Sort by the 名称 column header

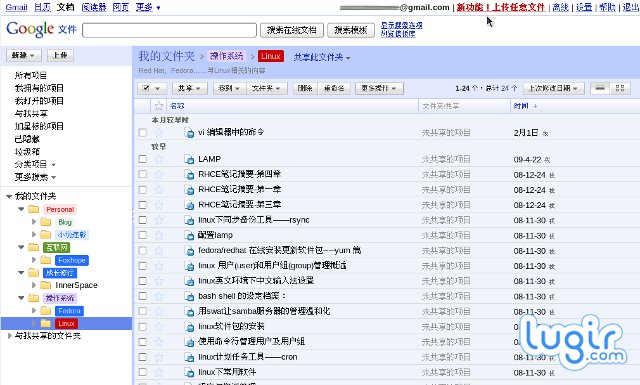177,106
